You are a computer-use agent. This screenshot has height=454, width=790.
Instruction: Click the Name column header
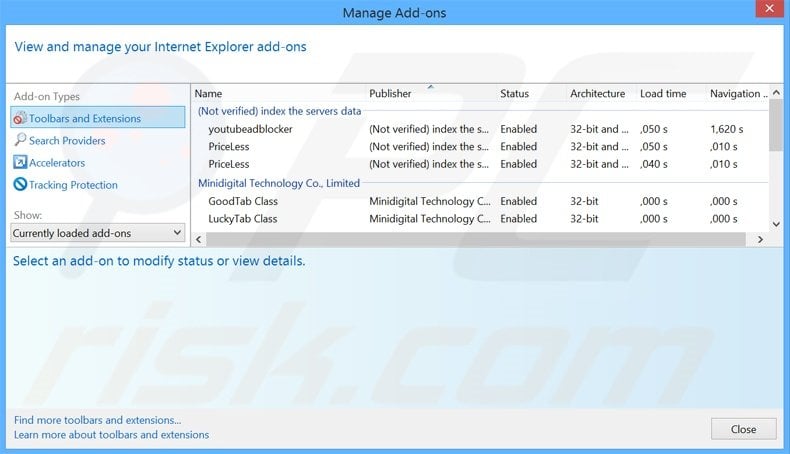tap(209, 94)
